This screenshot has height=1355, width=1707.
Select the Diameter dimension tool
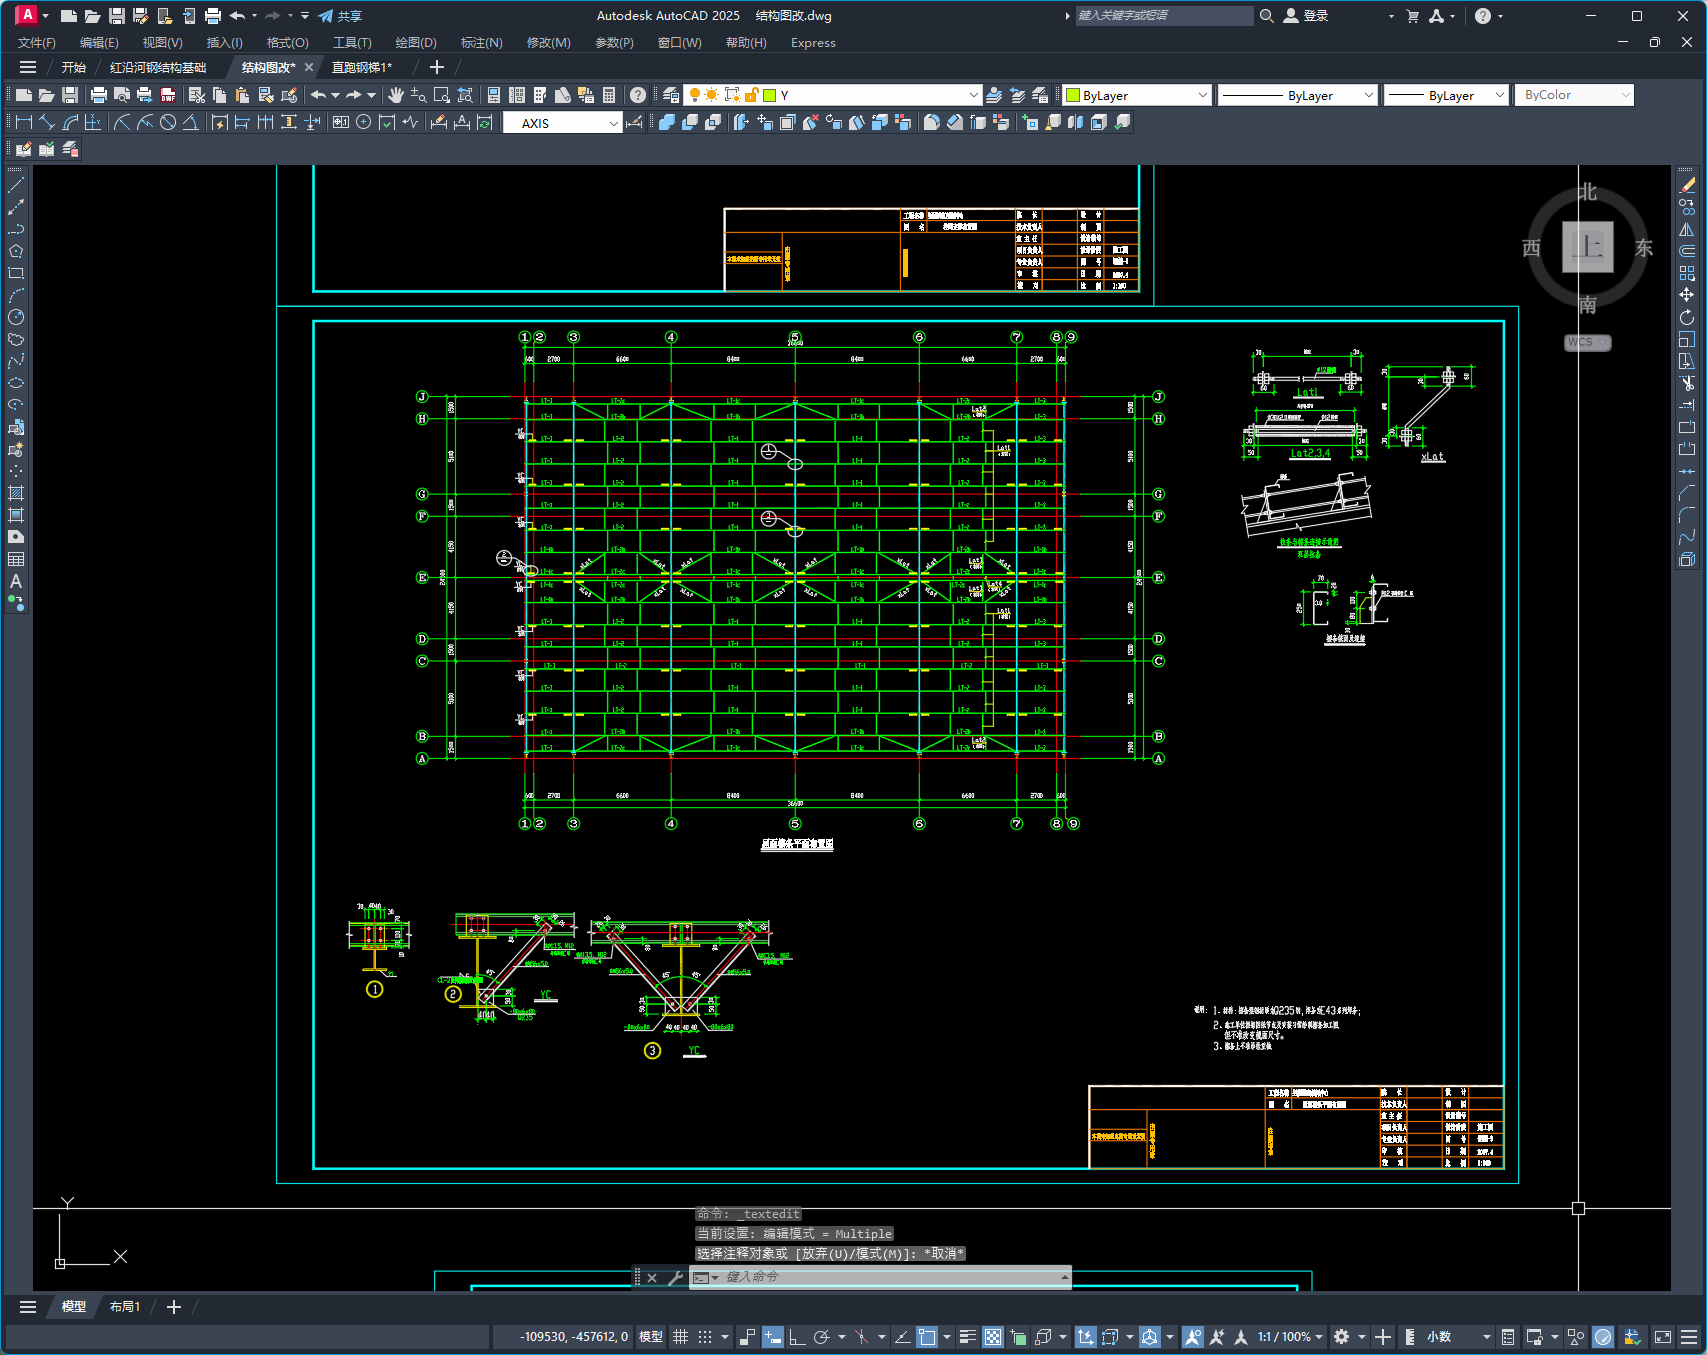[168, 122]
